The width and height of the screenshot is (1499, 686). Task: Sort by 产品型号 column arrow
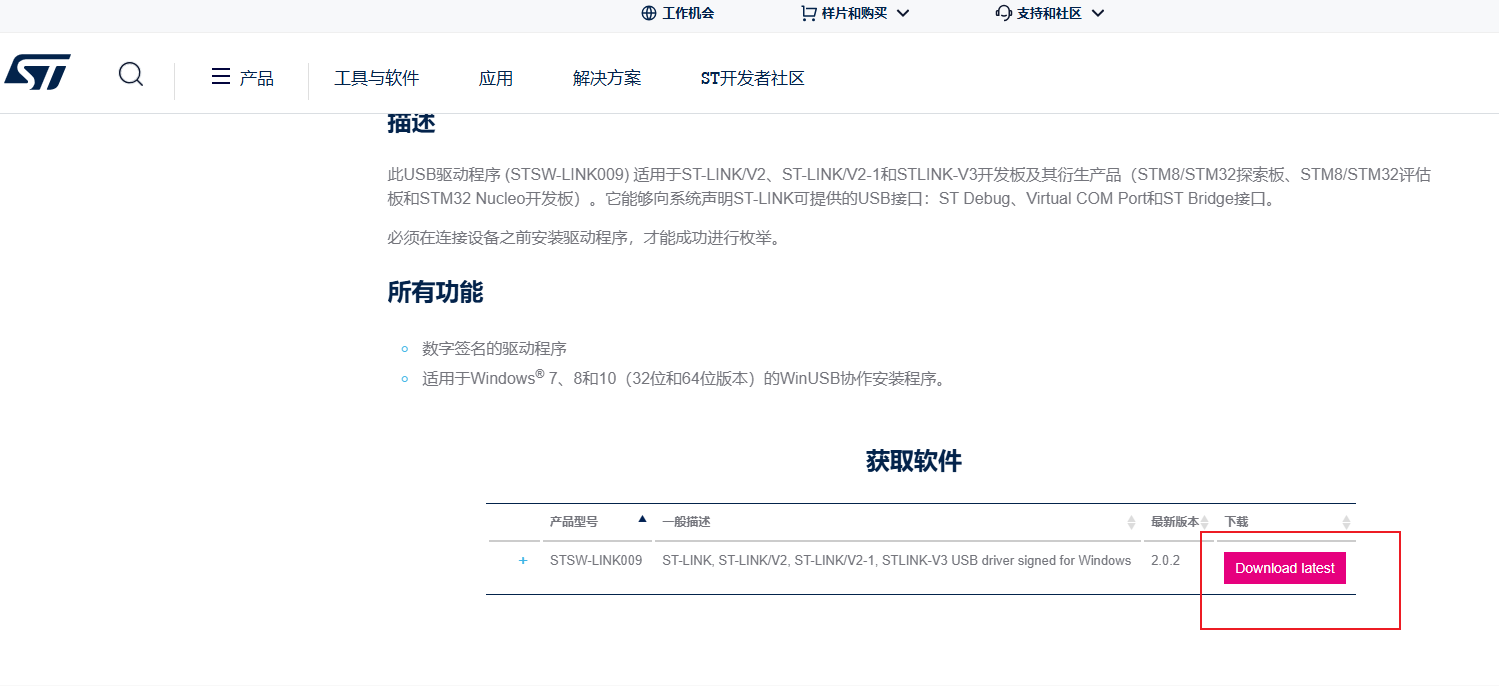(x=642, y=519)
